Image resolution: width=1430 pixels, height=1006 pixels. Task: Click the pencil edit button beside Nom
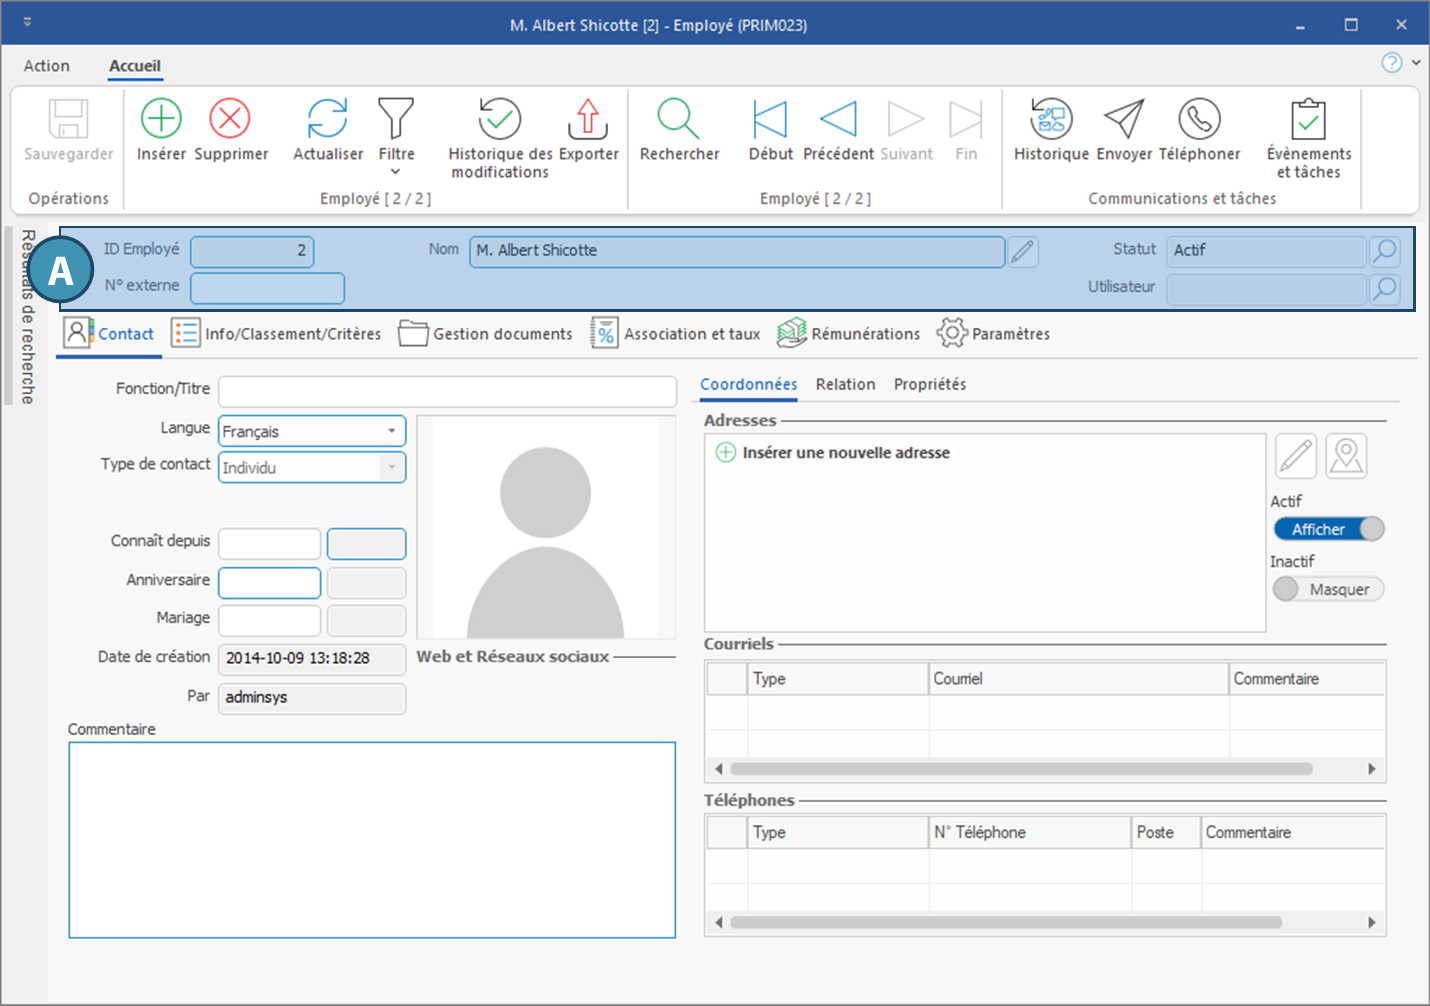pos(1022,251)
